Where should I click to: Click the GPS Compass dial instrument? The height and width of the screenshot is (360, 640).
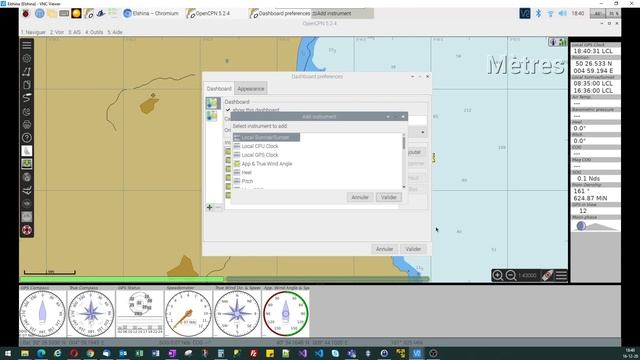(x=42, y=313)
